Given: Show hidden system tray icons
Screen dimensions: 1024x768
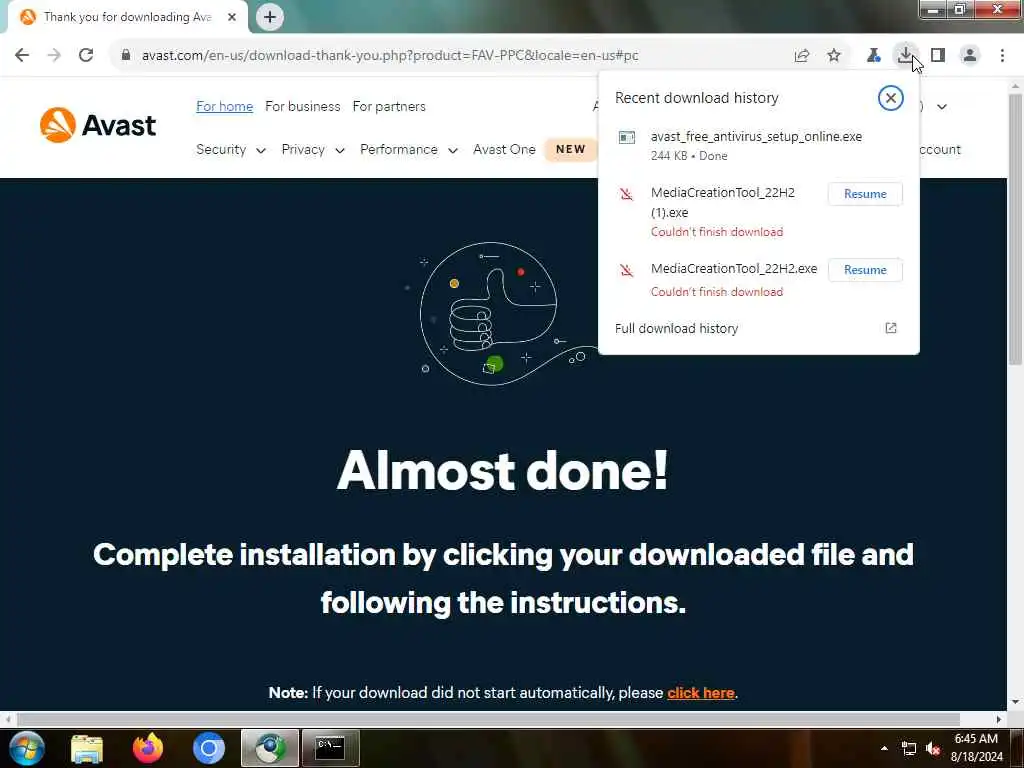Looking at the screenshot, I should [884, 748].
